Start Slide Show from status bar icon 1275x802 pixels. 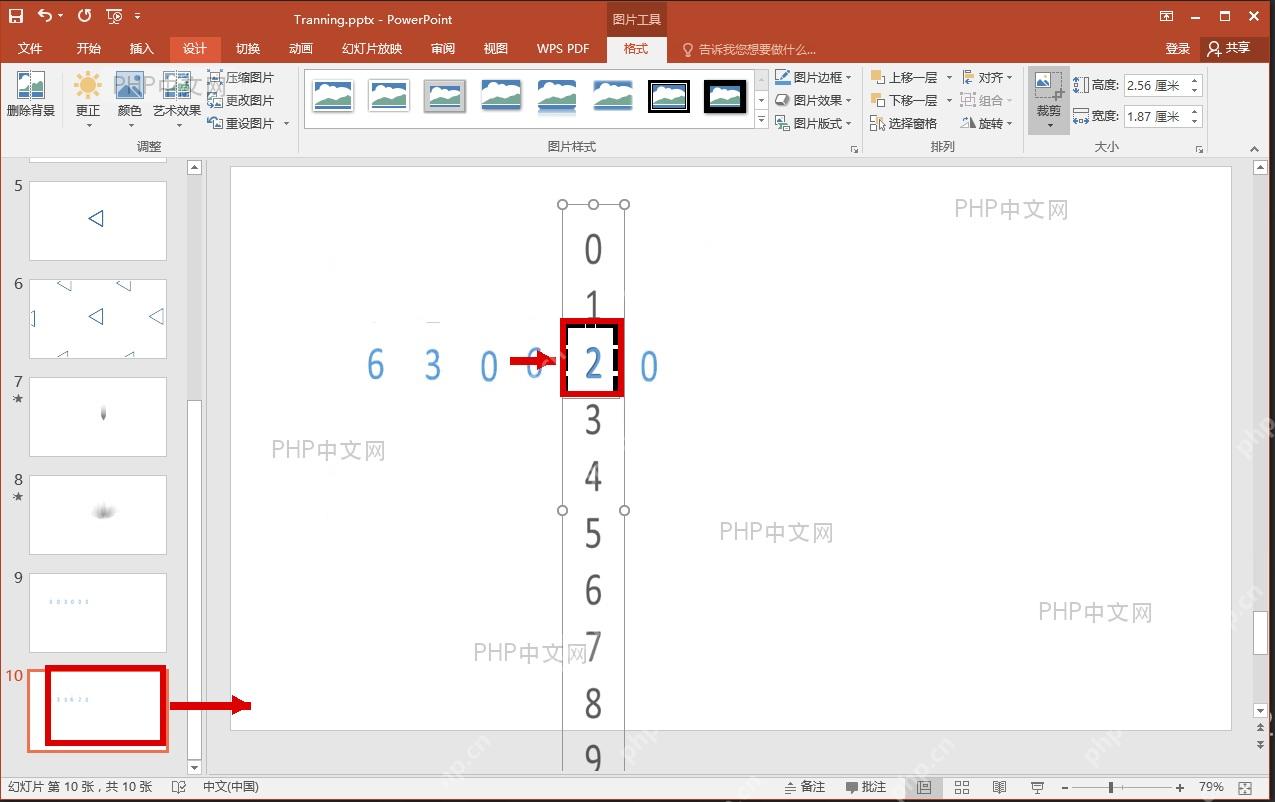point(1037,788)
